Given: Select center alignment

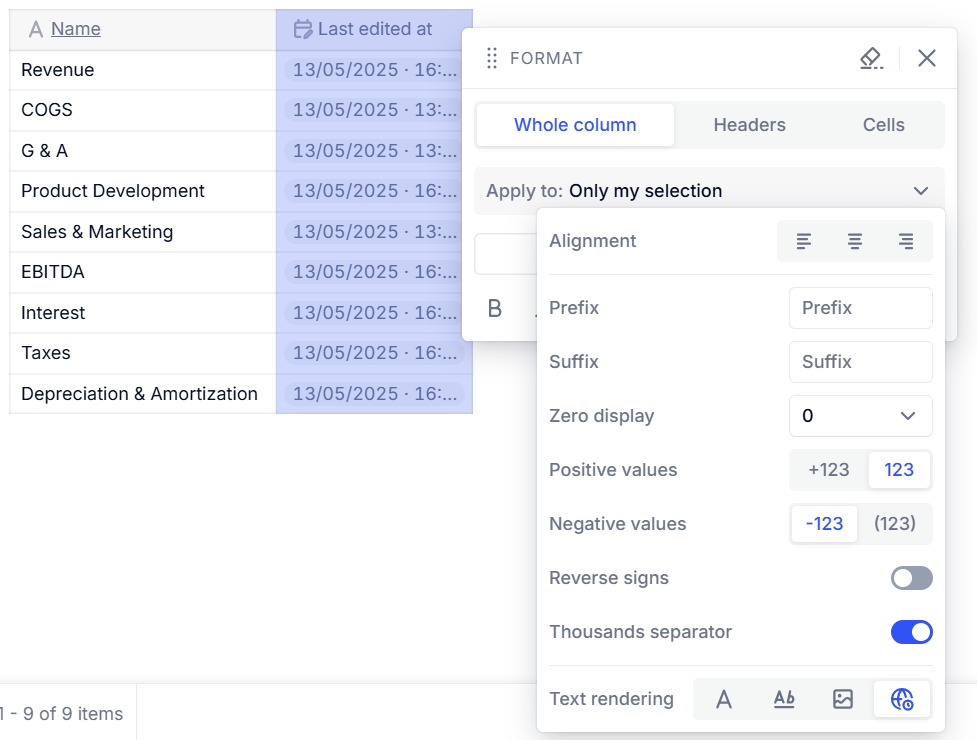Looking at the screenshot, I should point(855,241).
